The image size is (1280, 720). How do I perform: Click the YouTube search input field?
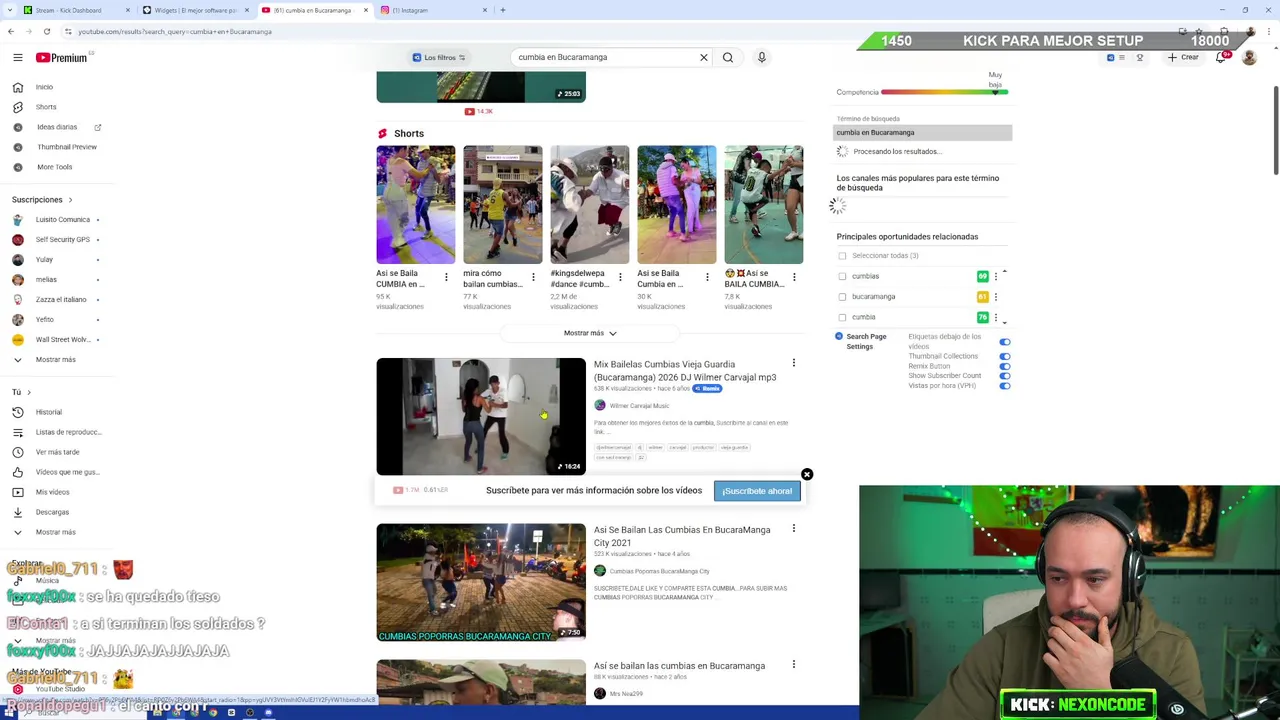605,57
